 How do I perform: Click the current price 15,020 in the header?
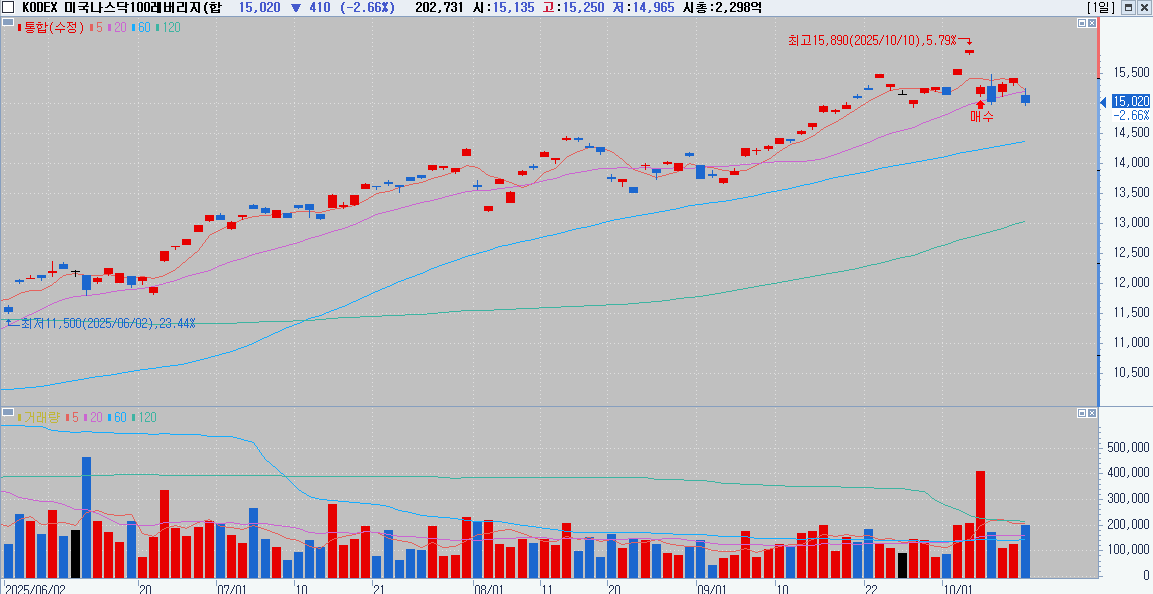coord(260,7)
